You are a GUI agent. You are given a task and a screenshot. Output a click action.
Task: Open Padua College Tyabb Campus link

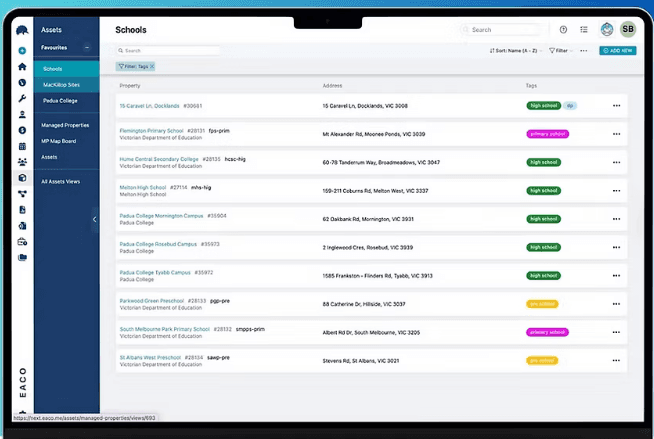[x=155, y=272]
